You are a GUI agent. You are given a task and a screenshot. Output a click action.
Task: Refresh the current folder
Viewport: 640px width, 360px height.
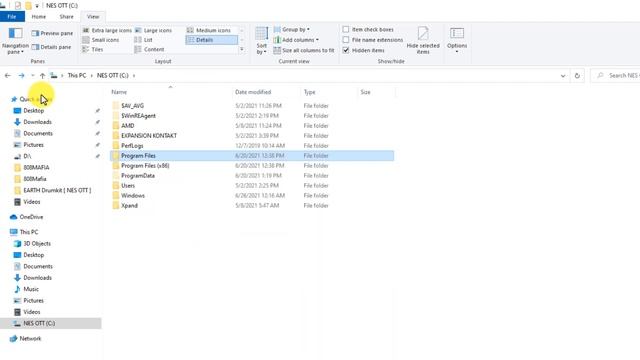[577, 76]
